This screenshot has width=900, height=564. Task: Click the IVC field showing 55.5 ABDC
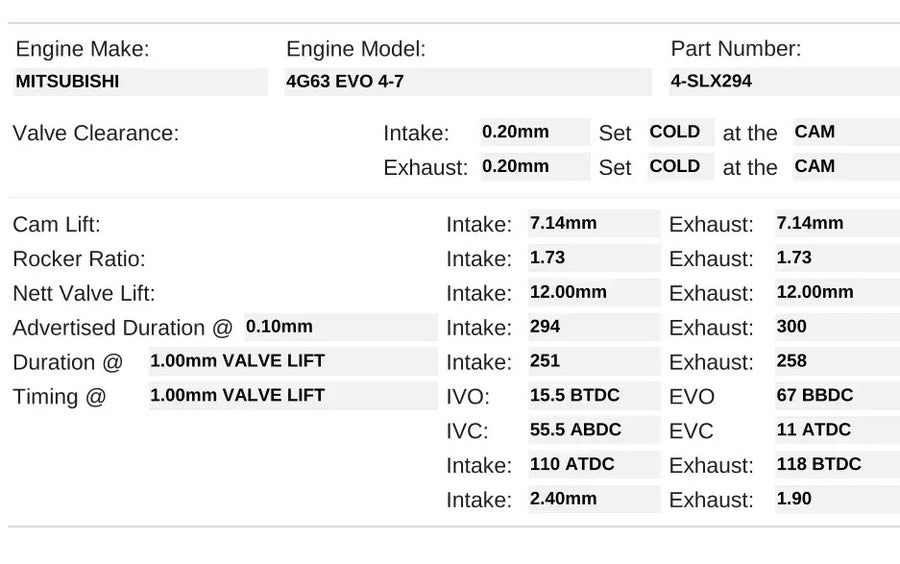coord(593,430)
